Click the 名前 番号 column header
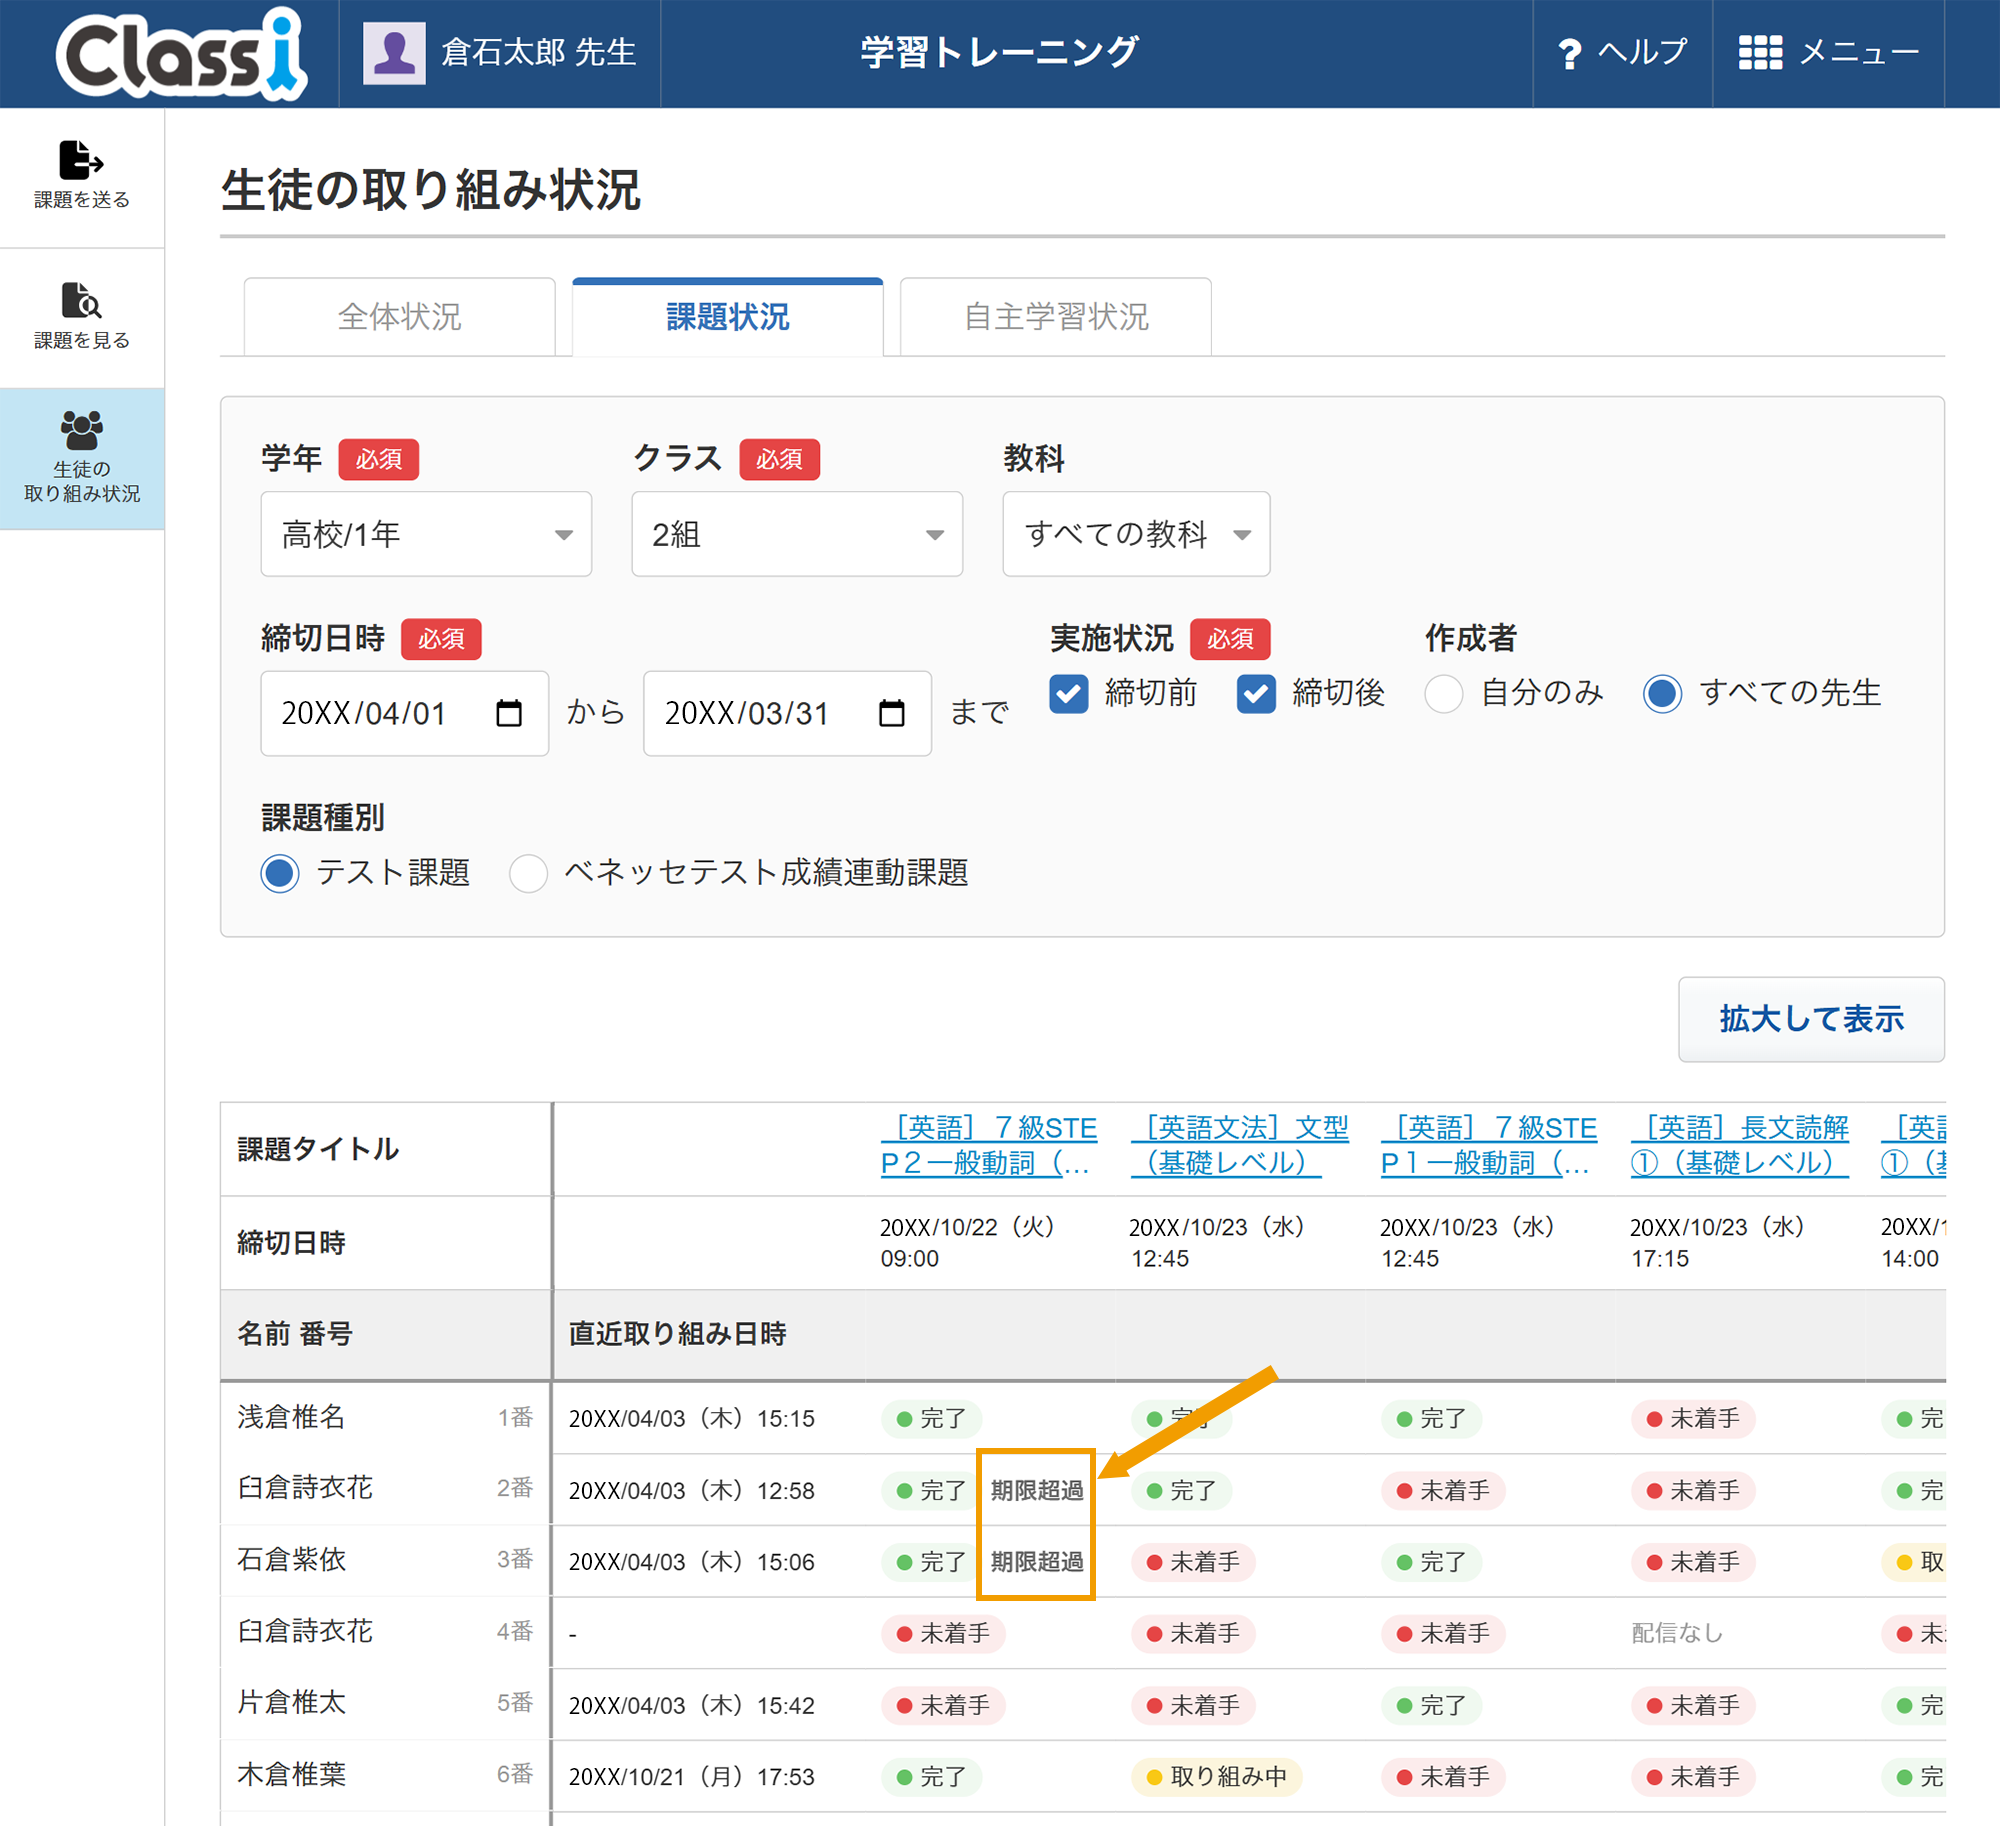The width and height of the screenshot is (2000, 1826). pyautogui.click(x=295, y=1334)
